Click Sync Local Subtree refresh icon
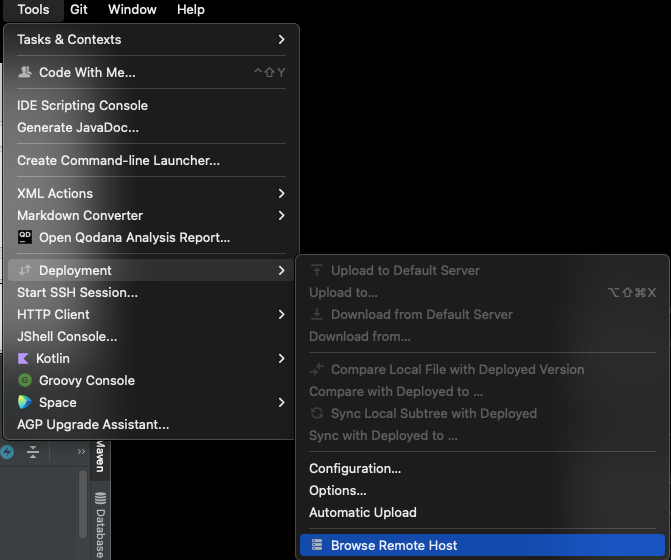Image resolution: width=671 pixels, height=560 pixels. point(317,413)
